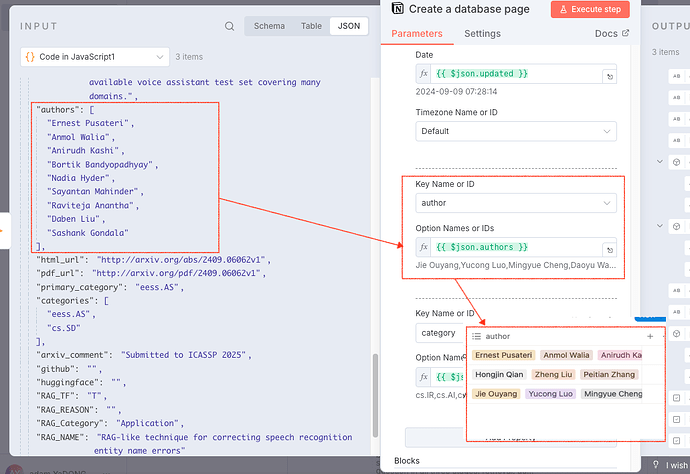Open the Settings tab
The height and width of the screenshot is (474, 690).
pyautogui.click(x=482, y=34)
